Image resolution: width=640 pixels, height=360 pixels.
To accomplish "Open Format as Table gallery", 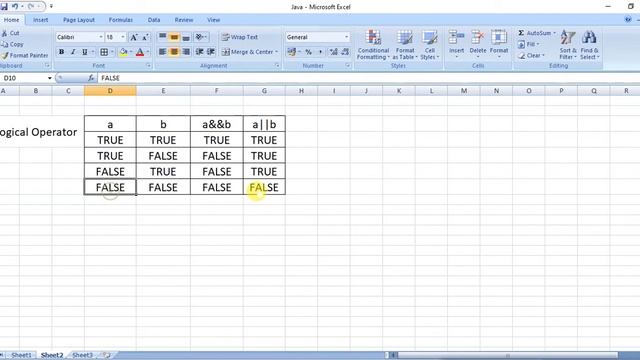I will [405, 44].
